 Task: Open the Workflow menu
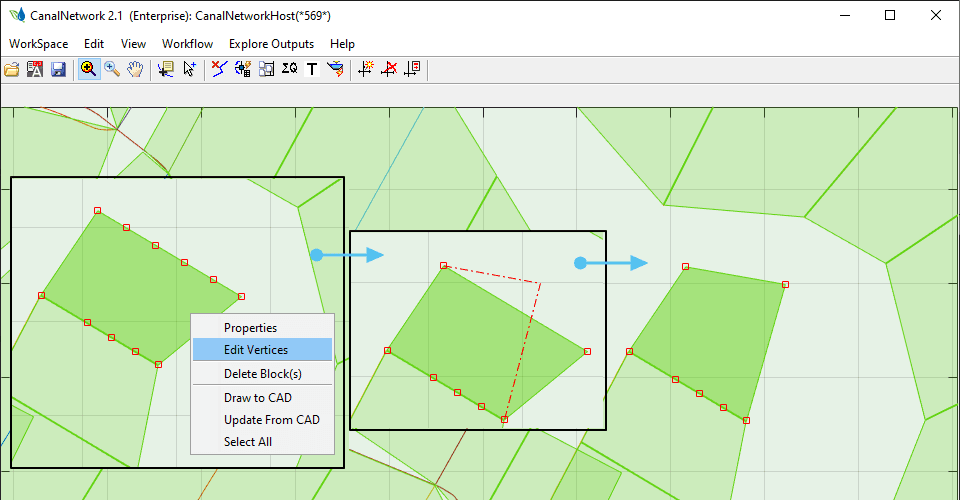[187, 44]
